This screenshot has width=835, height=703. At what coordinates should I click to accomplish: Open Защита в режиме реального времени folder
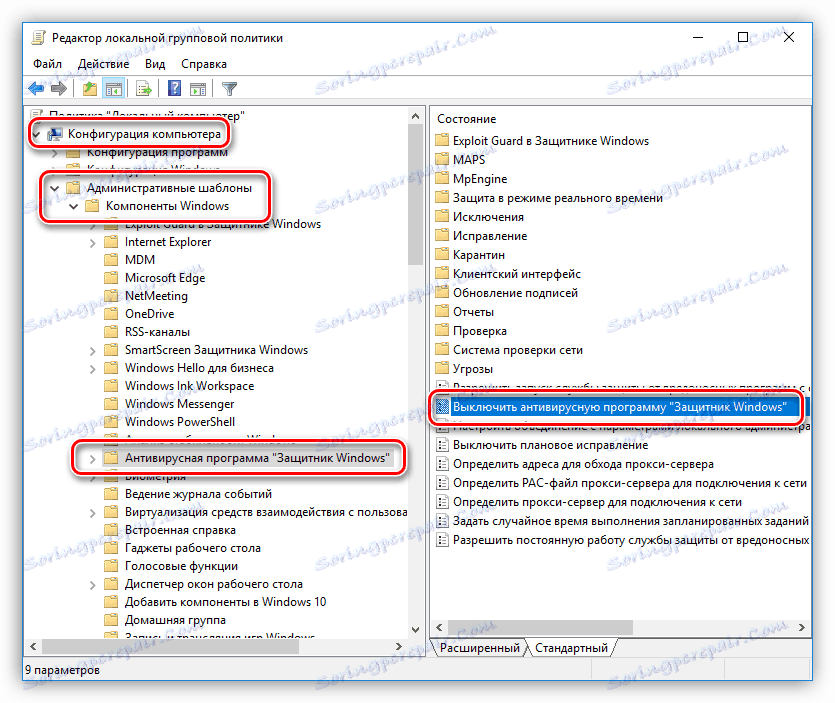click(558, 198)
